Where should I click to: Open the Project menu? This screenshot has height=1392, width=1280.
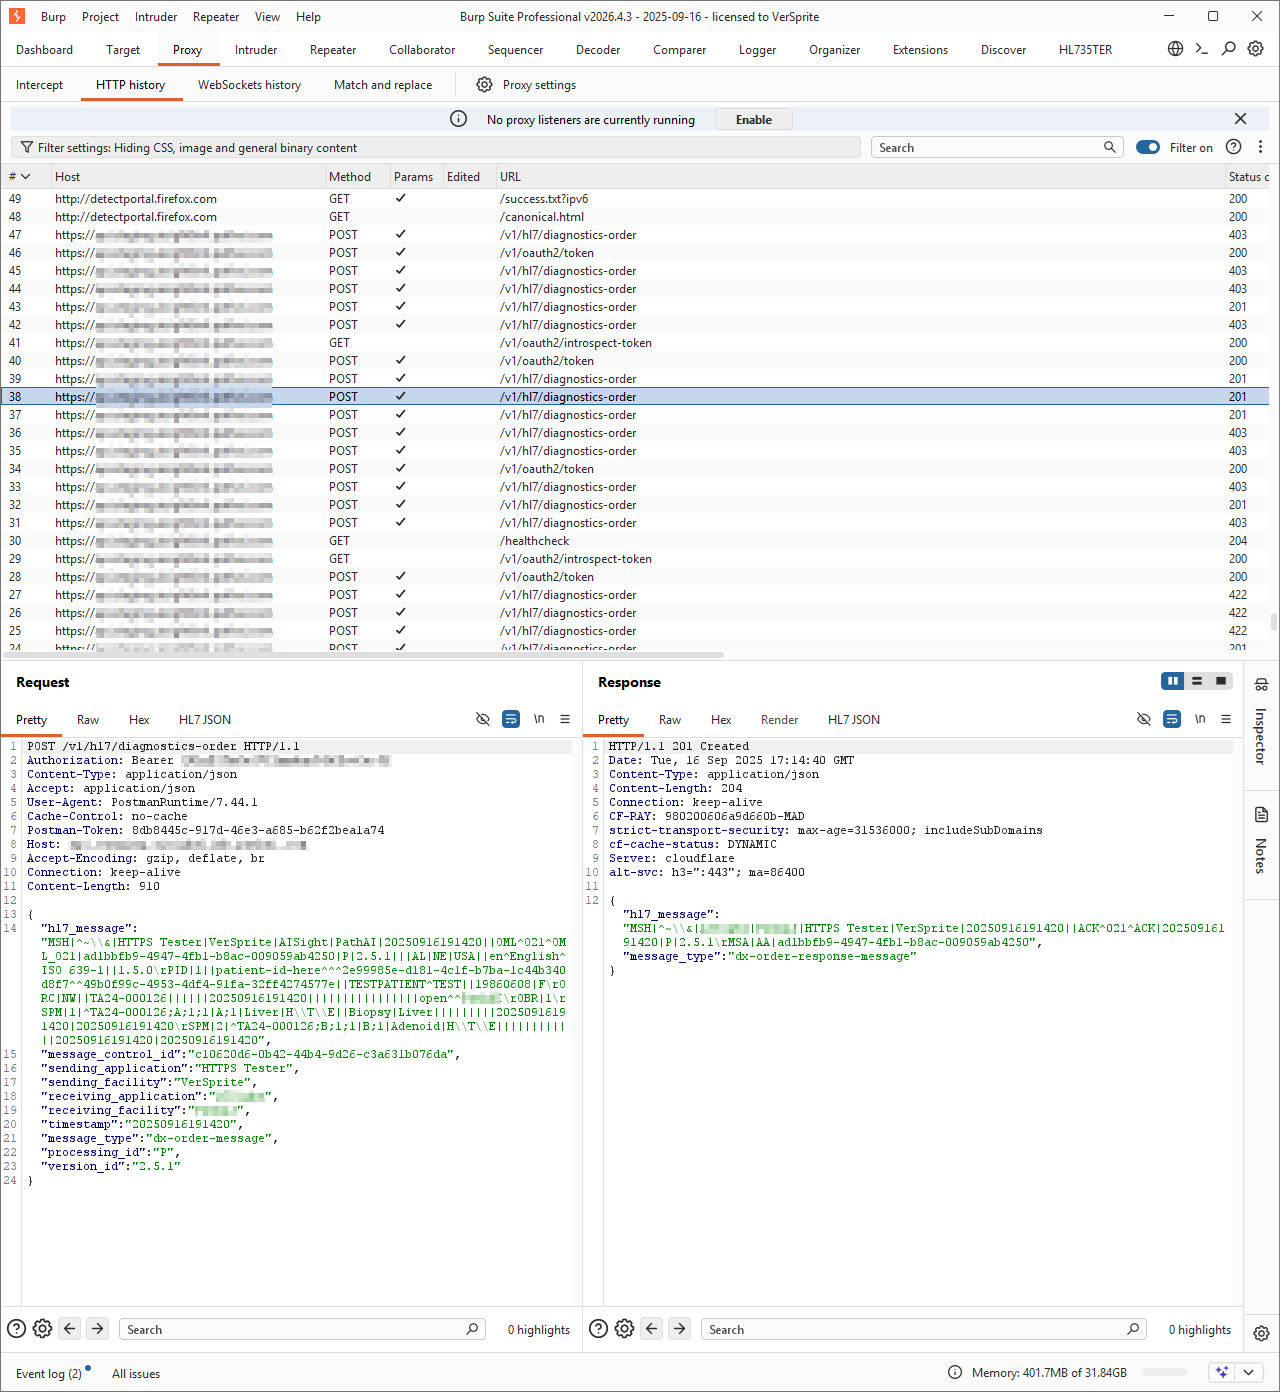point(100,17)
